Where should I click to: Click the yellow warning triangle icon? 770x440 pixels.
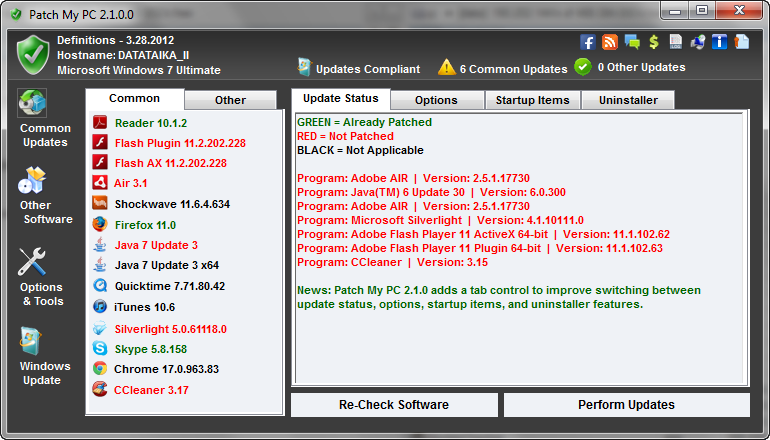(447, 67)
